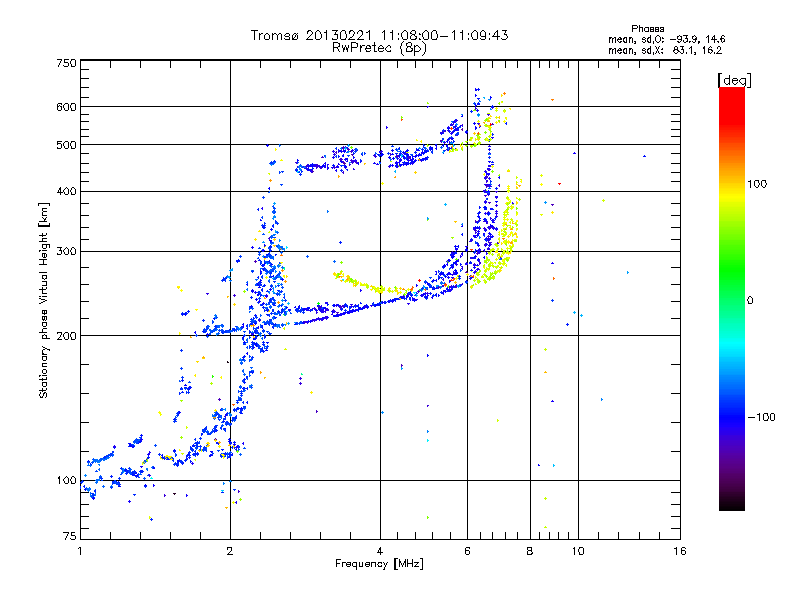Click the '[deg]' colorbar unit label

point(734,80)
